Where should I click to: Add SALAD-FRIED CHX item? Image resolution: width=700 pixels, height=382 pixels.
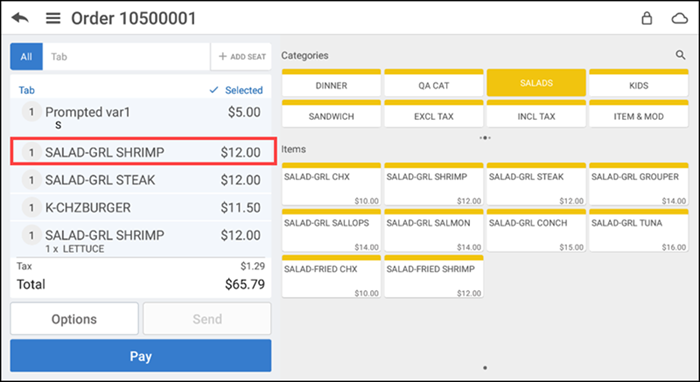click(x=331, y=276)
